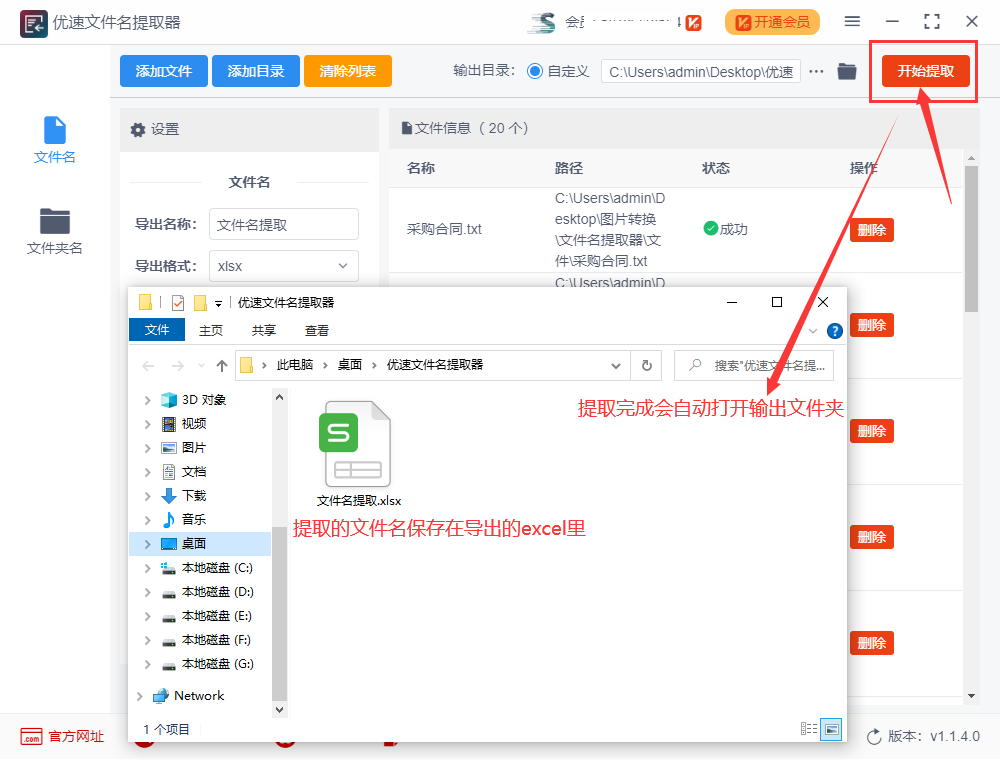Click the Explorer search box
Image resolution: width=1000 pixels, height=760 pixels.
[754, 365]
